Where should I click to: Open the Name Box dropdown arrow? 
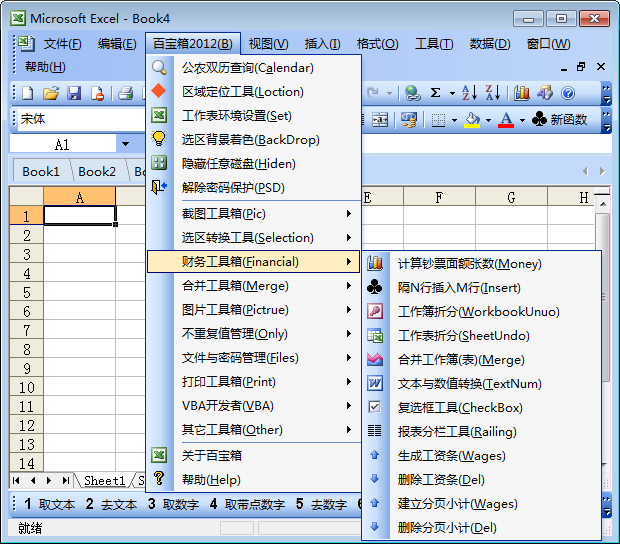tap(125, 144)
